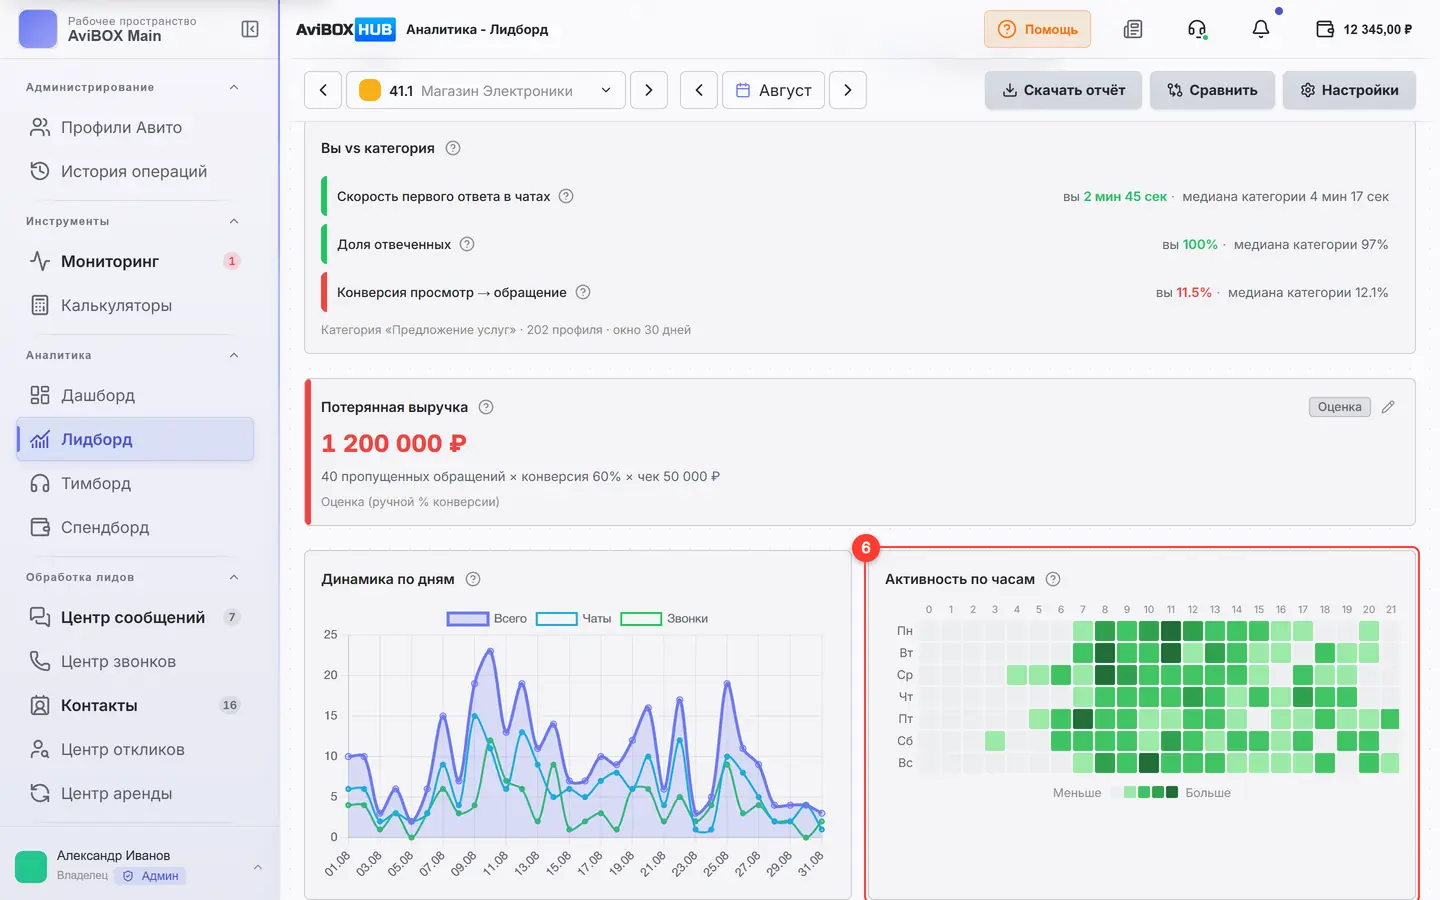Open the Август month picker
This screenshot has height=900, width=1440.
(773, 90)
